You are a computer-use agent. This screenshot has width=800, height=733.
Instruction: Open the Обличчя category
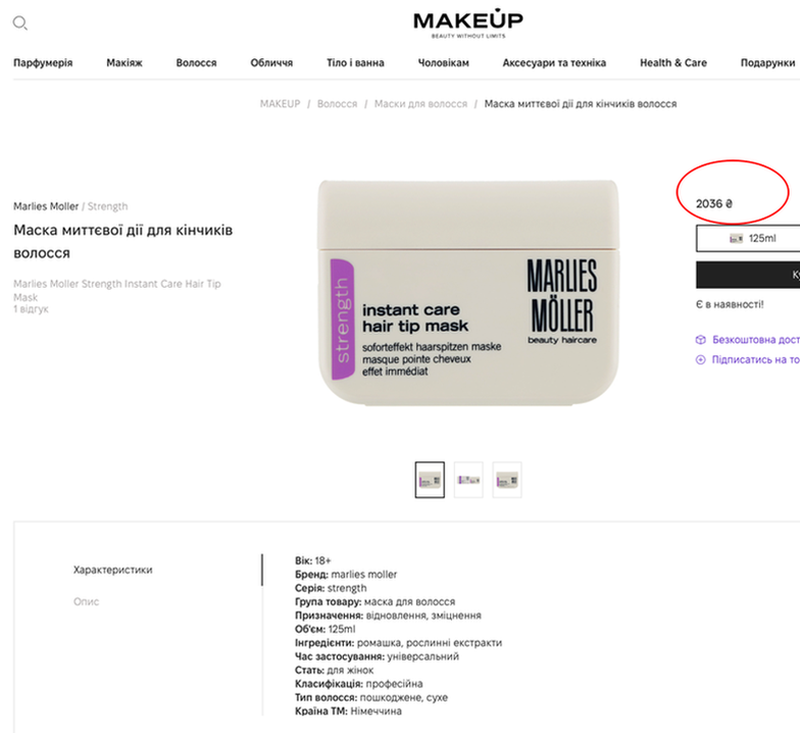pyautogui.click(x=271, y=63)
